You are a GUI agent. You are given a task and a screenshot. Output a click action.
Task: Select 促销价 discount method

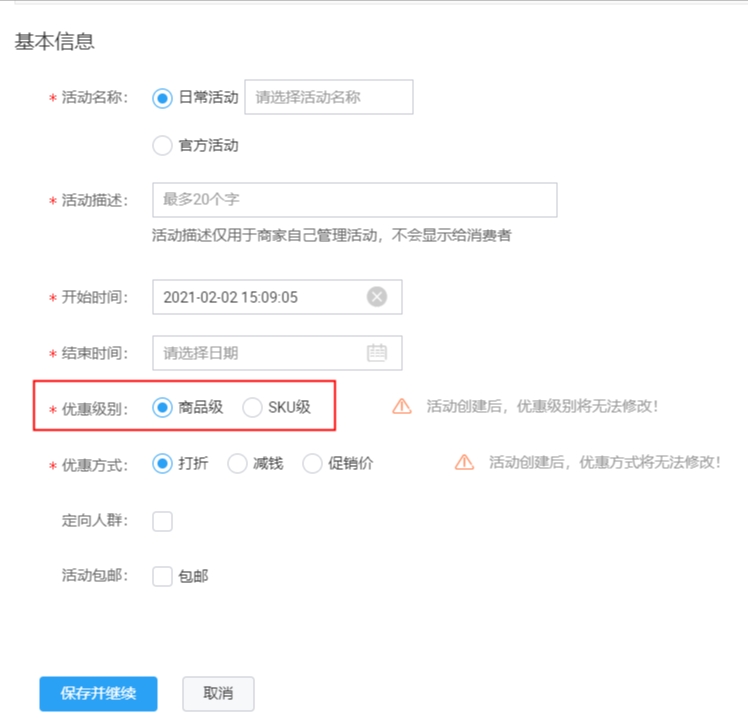[312, 464]
